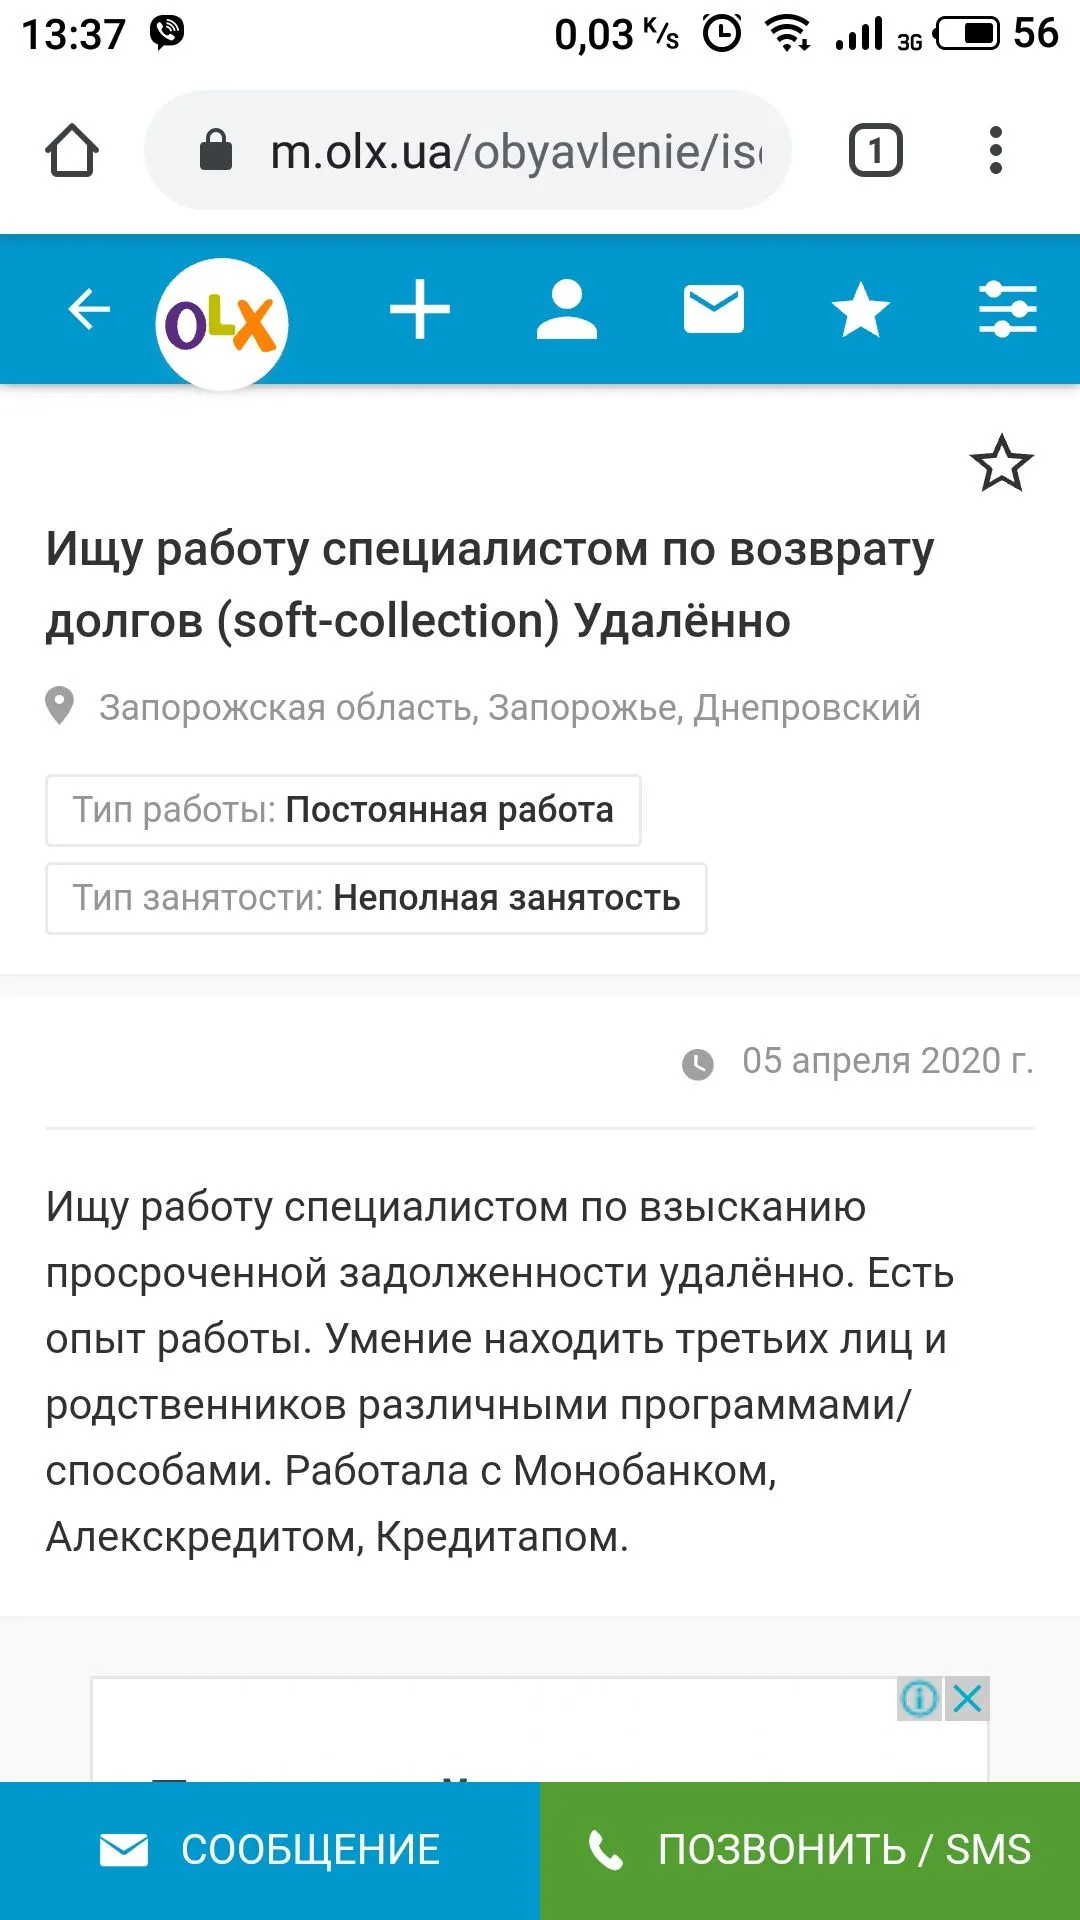
Task: Close the advertisement banner
Action: click(967, 1698)
